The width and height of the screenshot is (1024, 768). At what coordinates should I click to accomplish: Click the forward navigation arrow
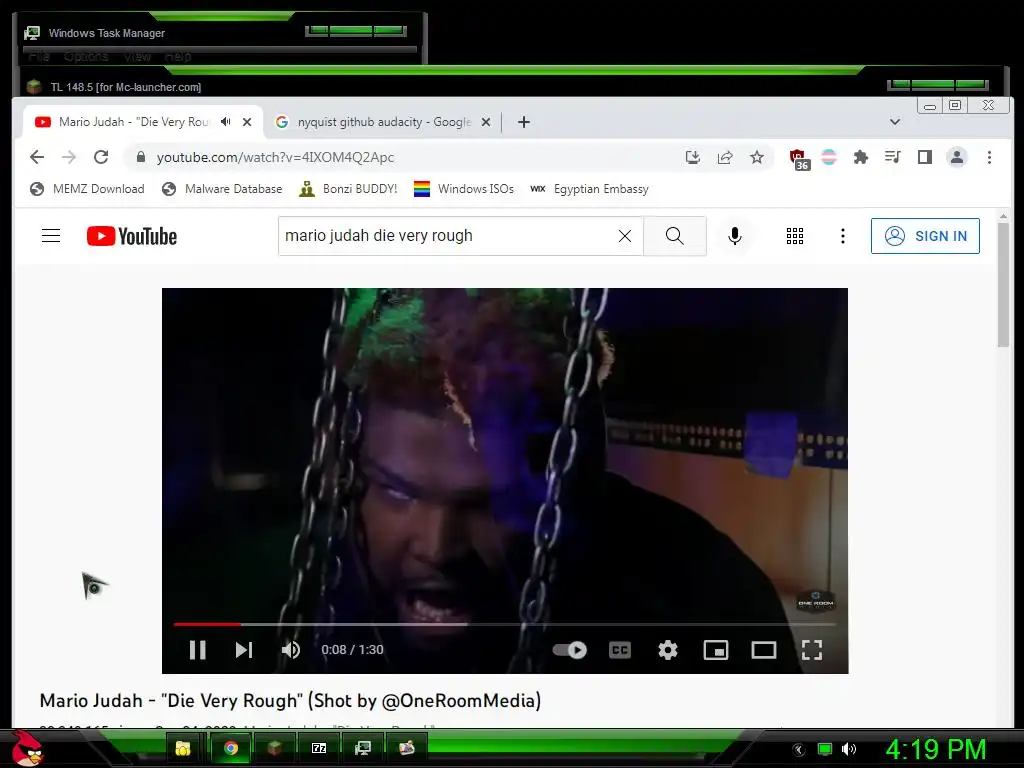[69, 157]
